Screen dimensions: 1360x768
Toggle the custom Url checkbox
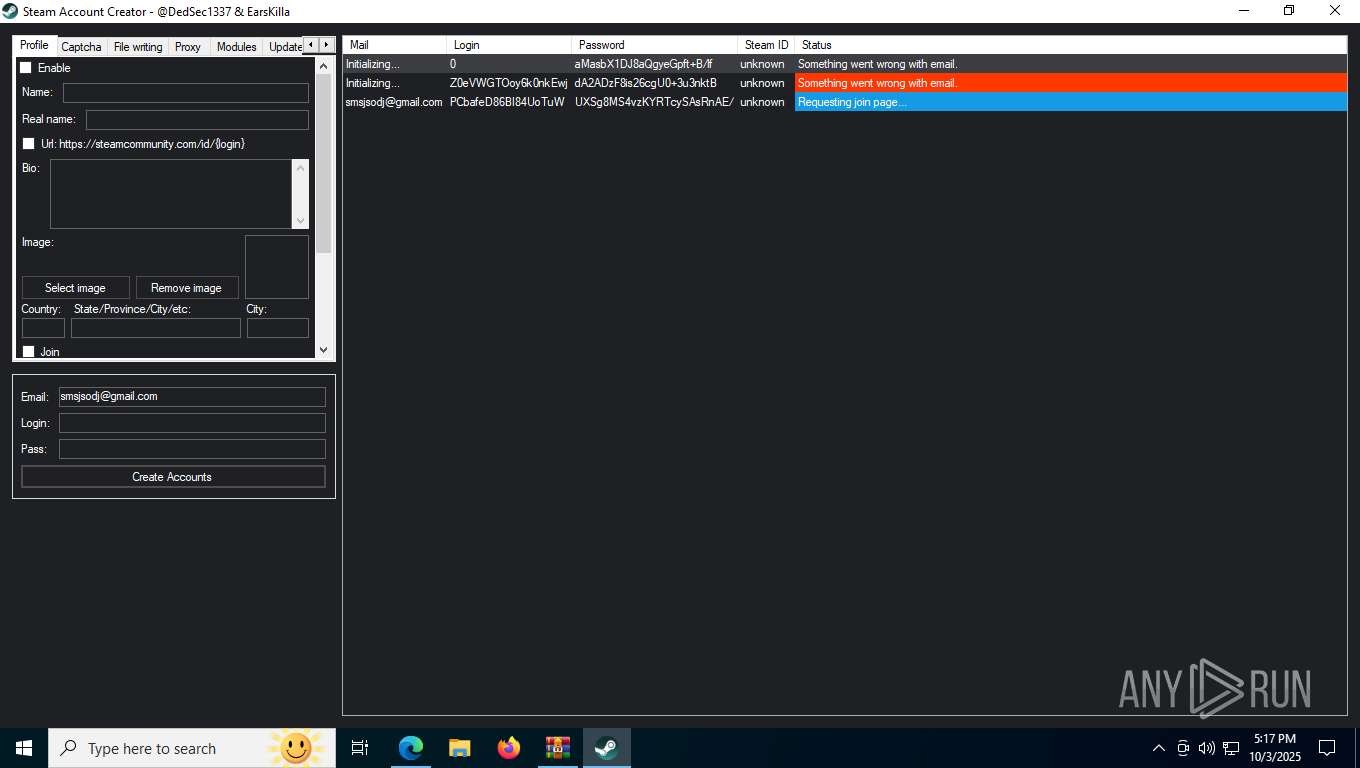point(28,144)
